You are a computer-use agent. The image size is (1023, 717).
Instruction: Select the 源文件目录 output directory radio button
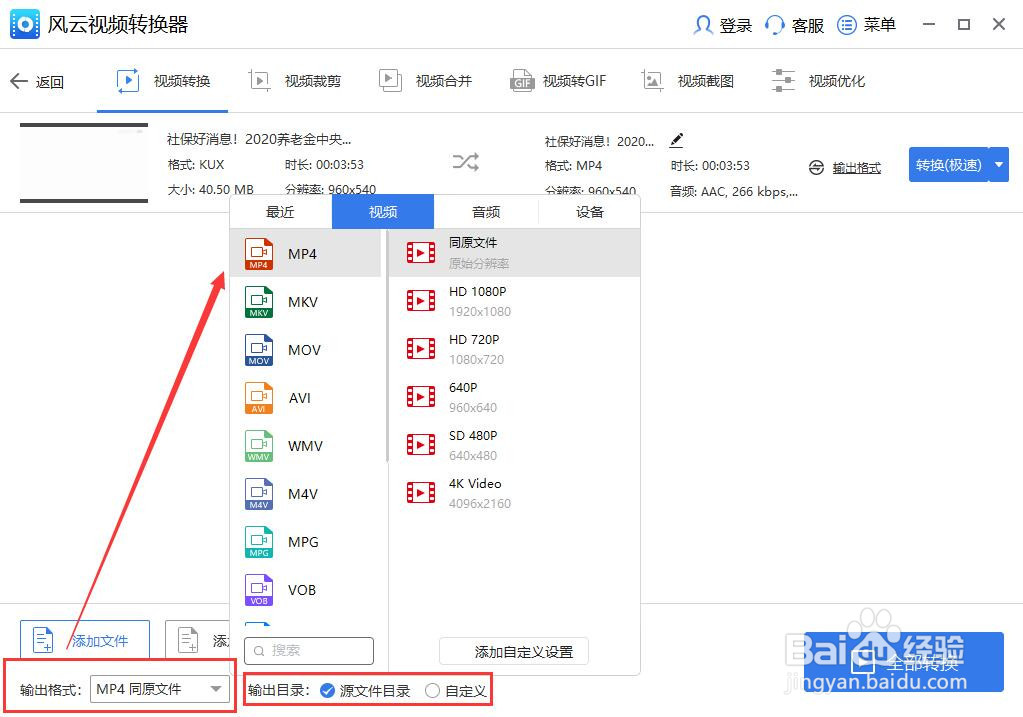tap(329, 689)
